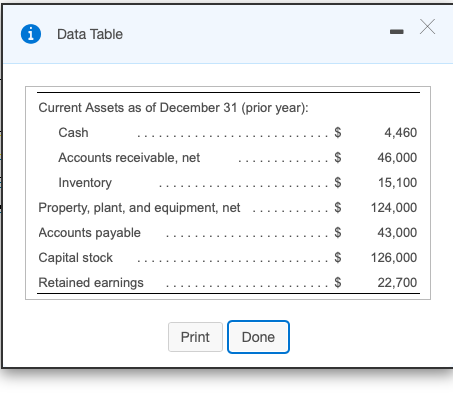Click the 126,000 value

click(394, 258)
